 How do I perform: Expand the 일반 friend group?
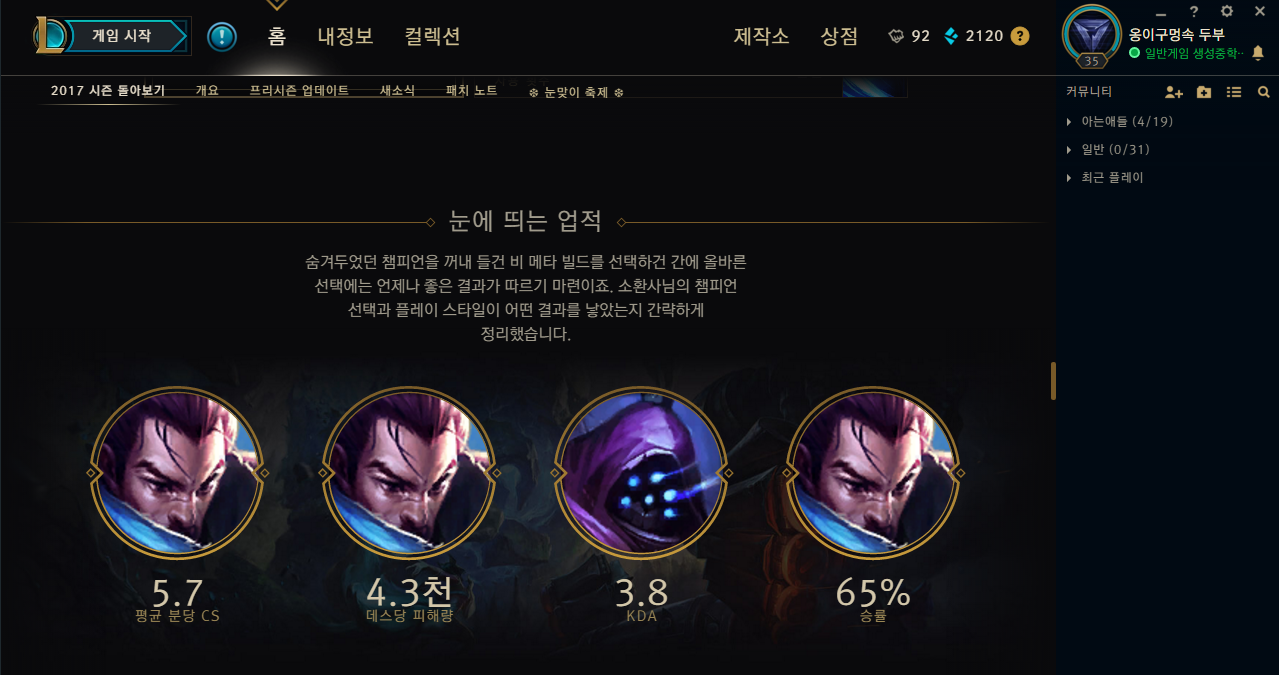[x=1110, y=149]
